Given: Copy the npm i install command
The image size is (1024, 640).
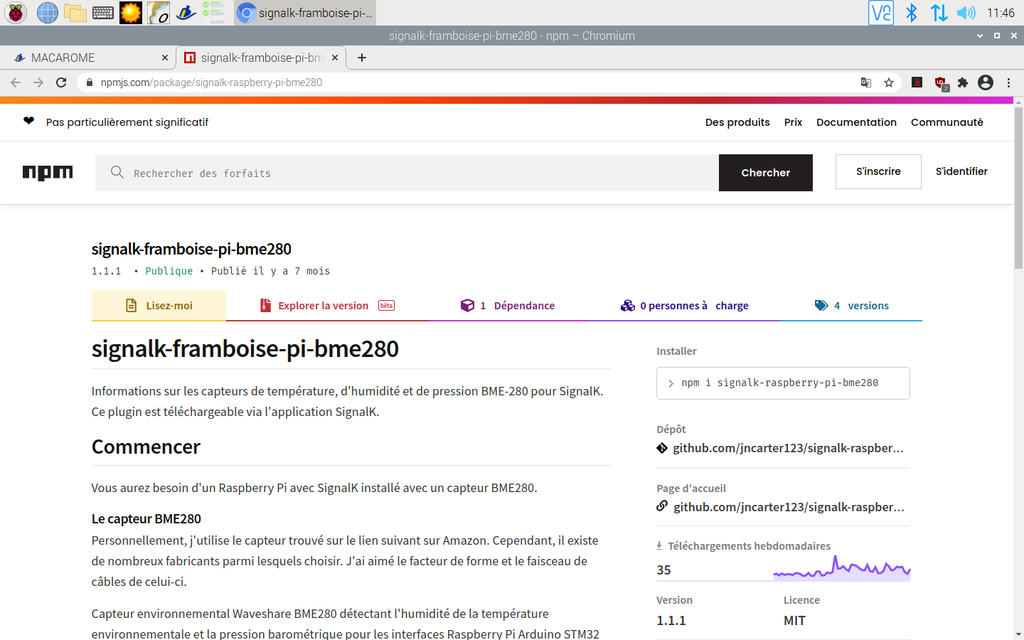Looking at the screenshot, I should [x=782, y=383].
